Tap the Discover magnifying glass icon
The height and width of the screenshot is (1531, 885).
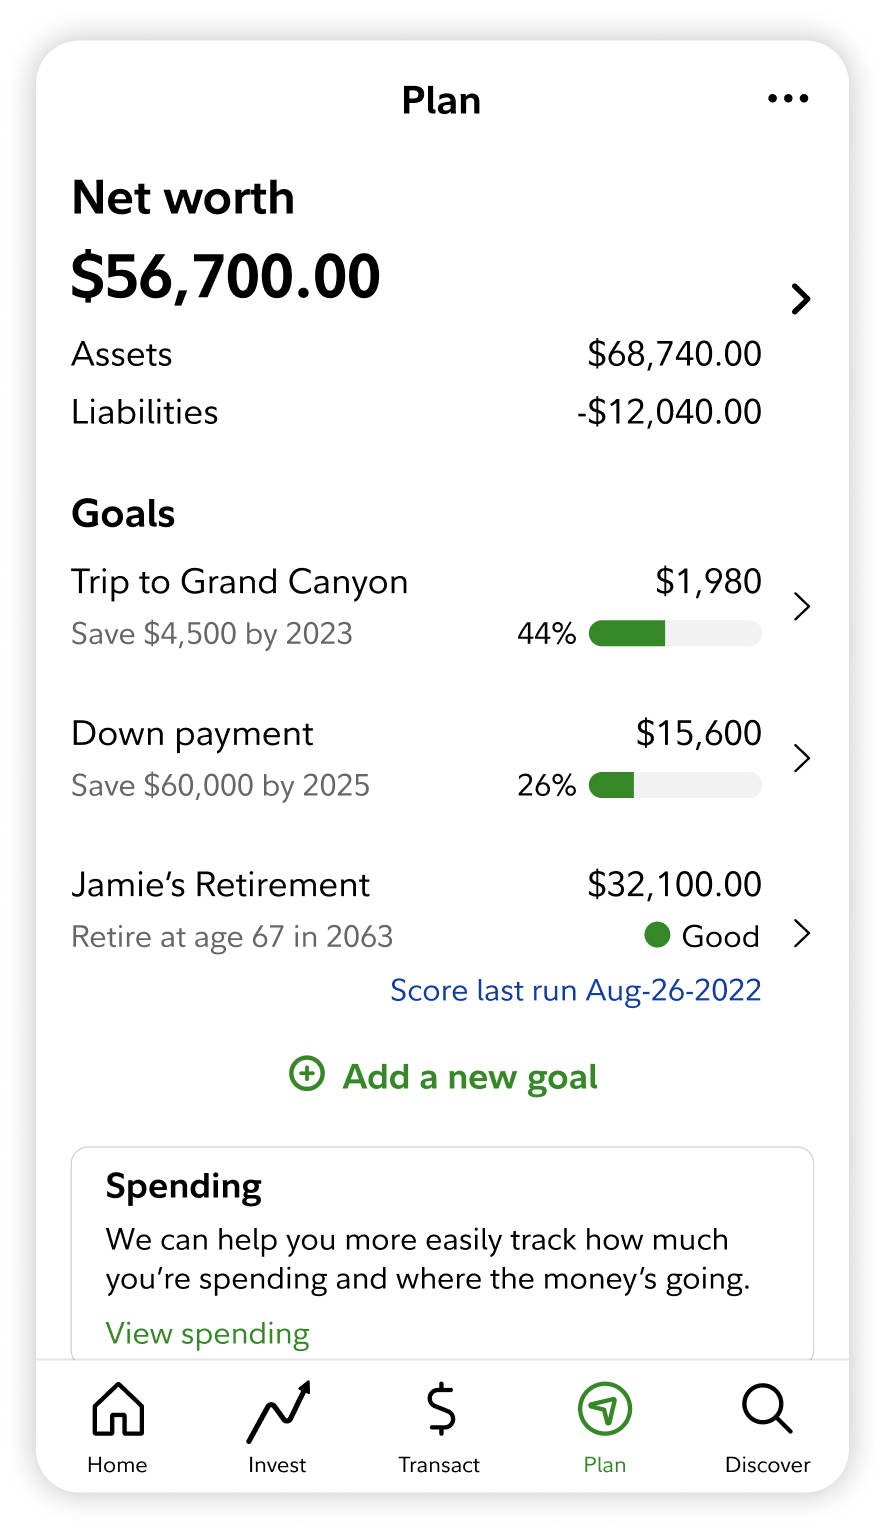(767, 1409)
